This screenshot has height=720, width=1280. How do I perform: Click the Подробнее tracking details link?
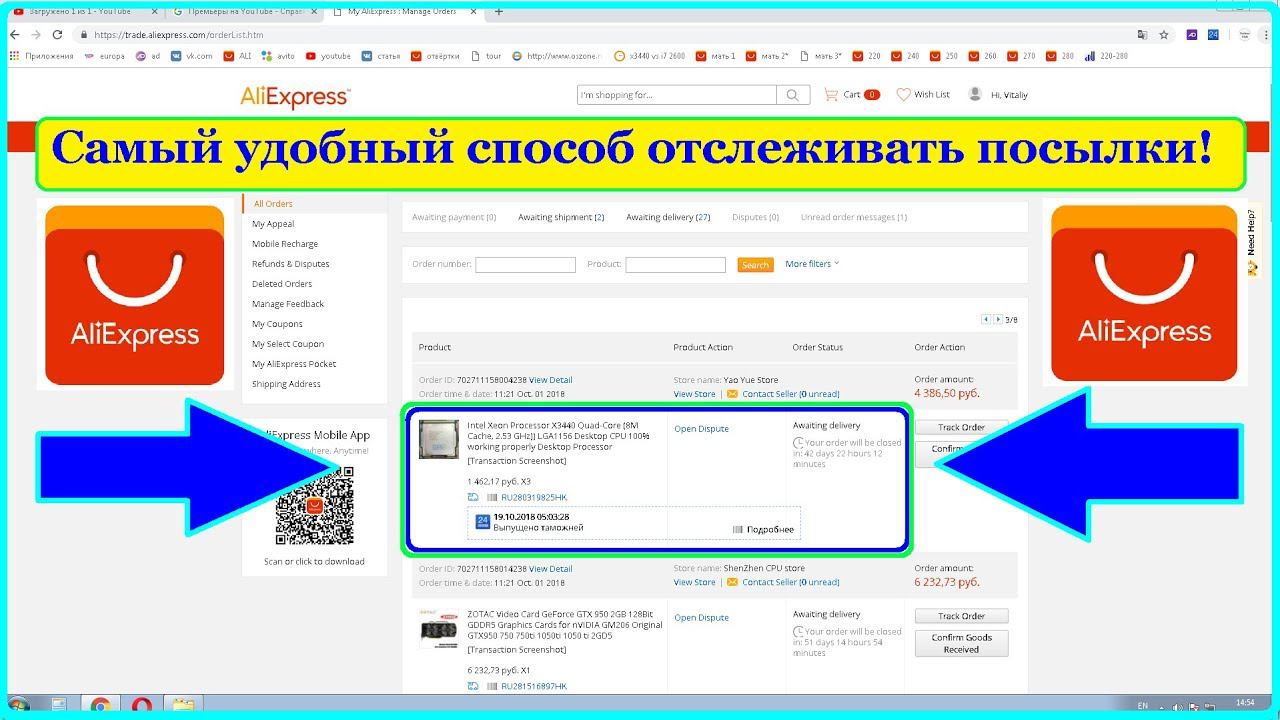[x=763, y=529]
